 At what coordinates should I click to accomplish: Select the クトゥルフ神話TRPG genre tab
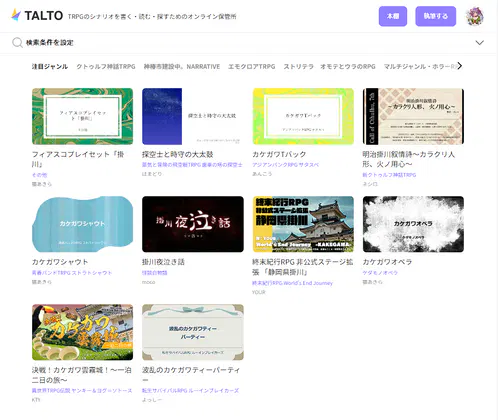click(x=106, y=66)
